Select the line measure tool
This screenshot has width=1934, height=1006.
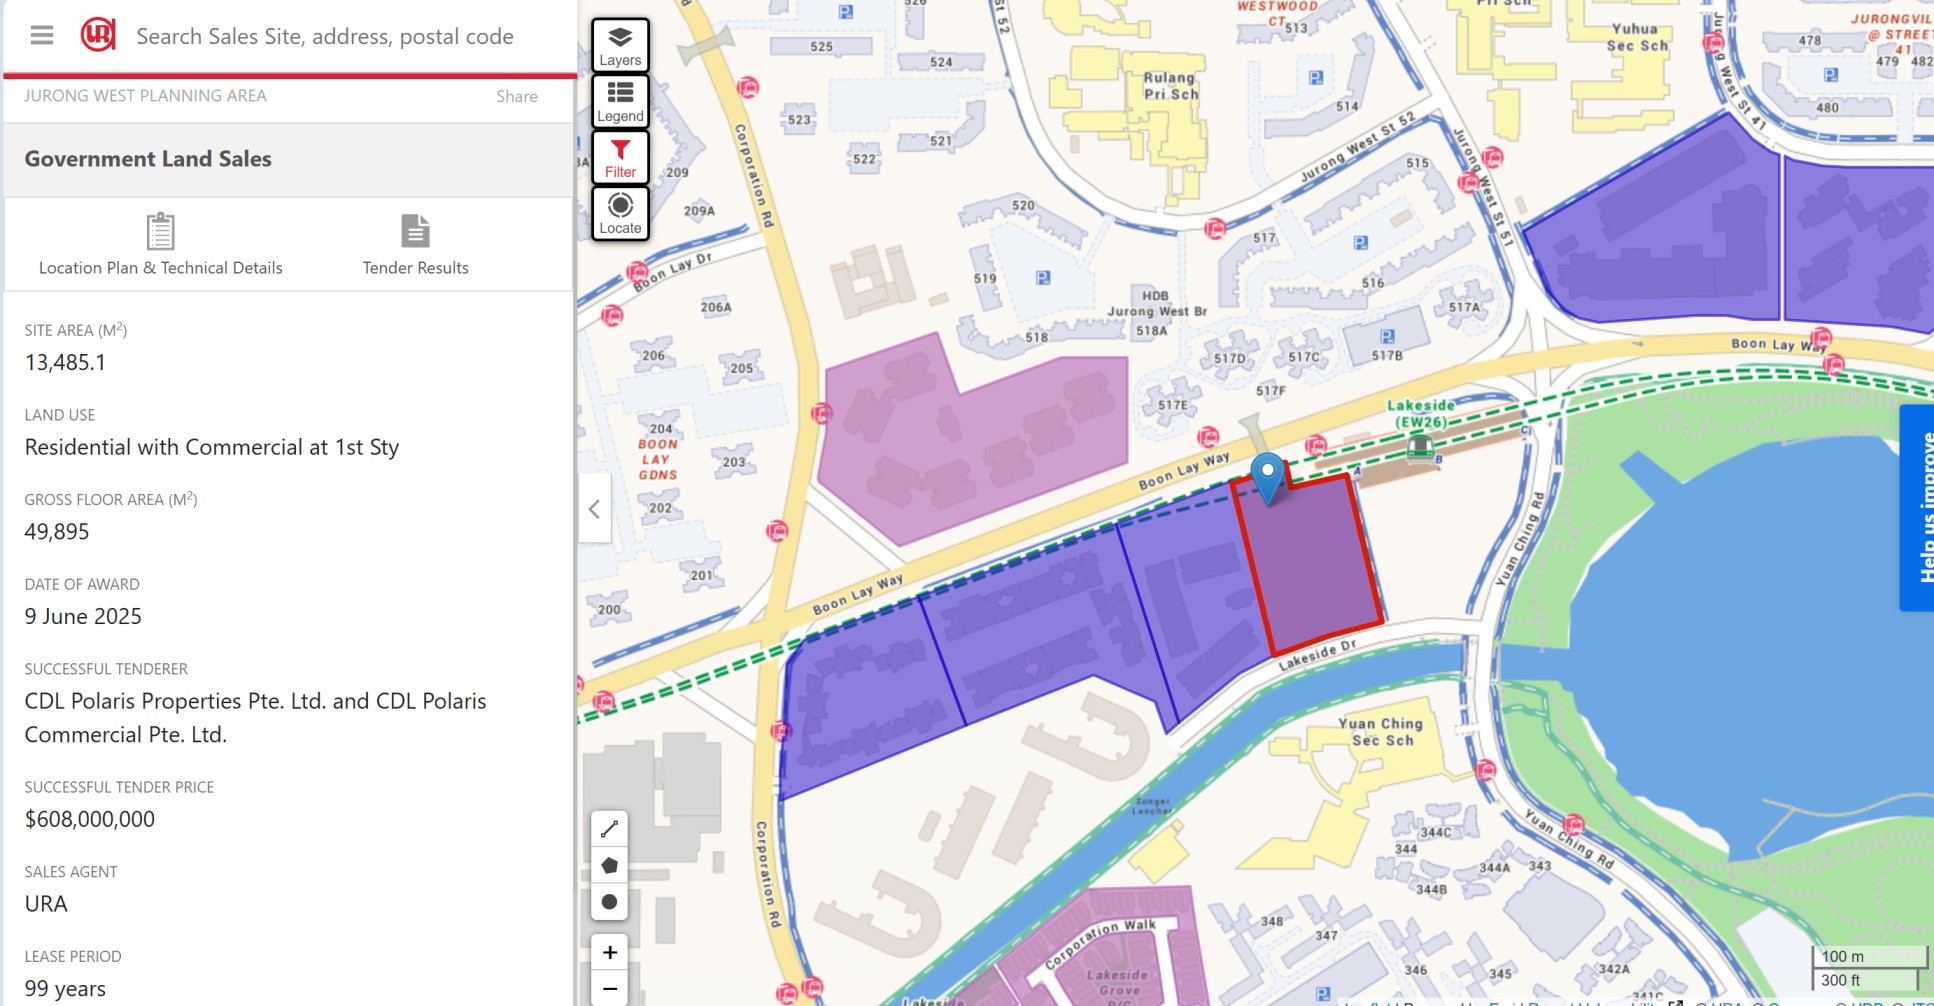[x=609, y=829]
